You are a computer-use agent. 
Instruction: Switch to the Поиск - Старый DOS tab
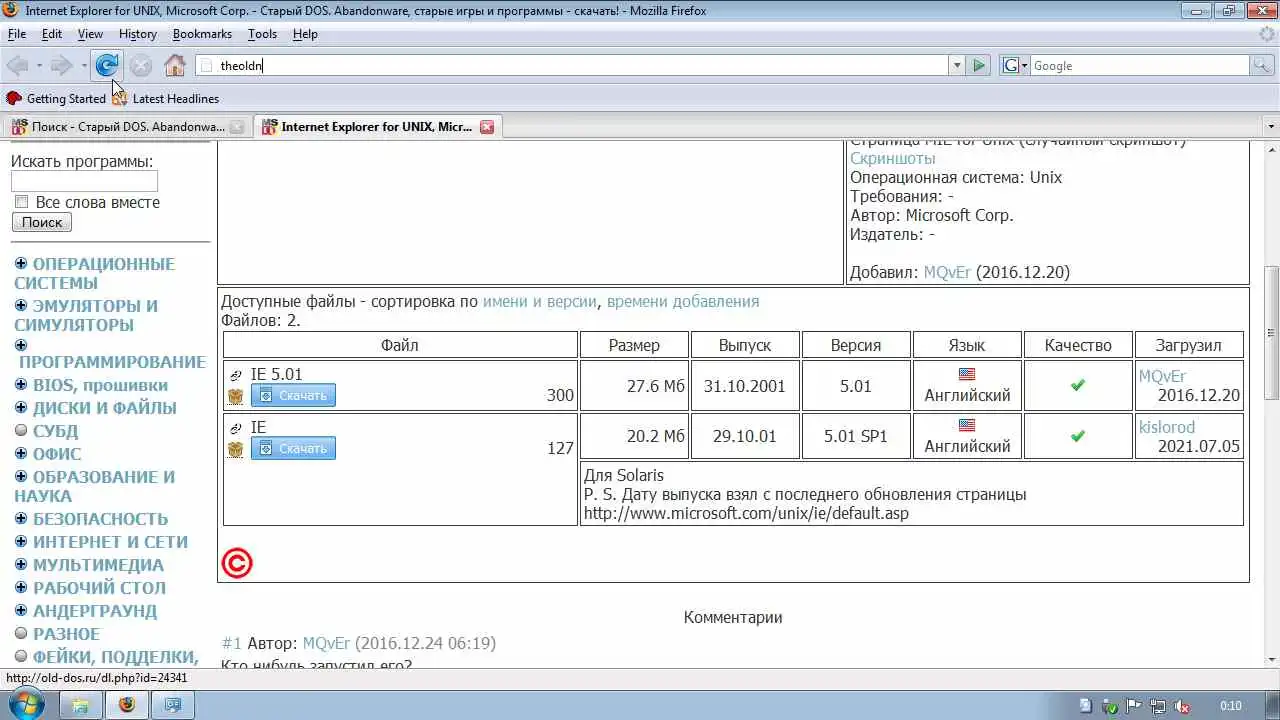[x=127, y=127]
